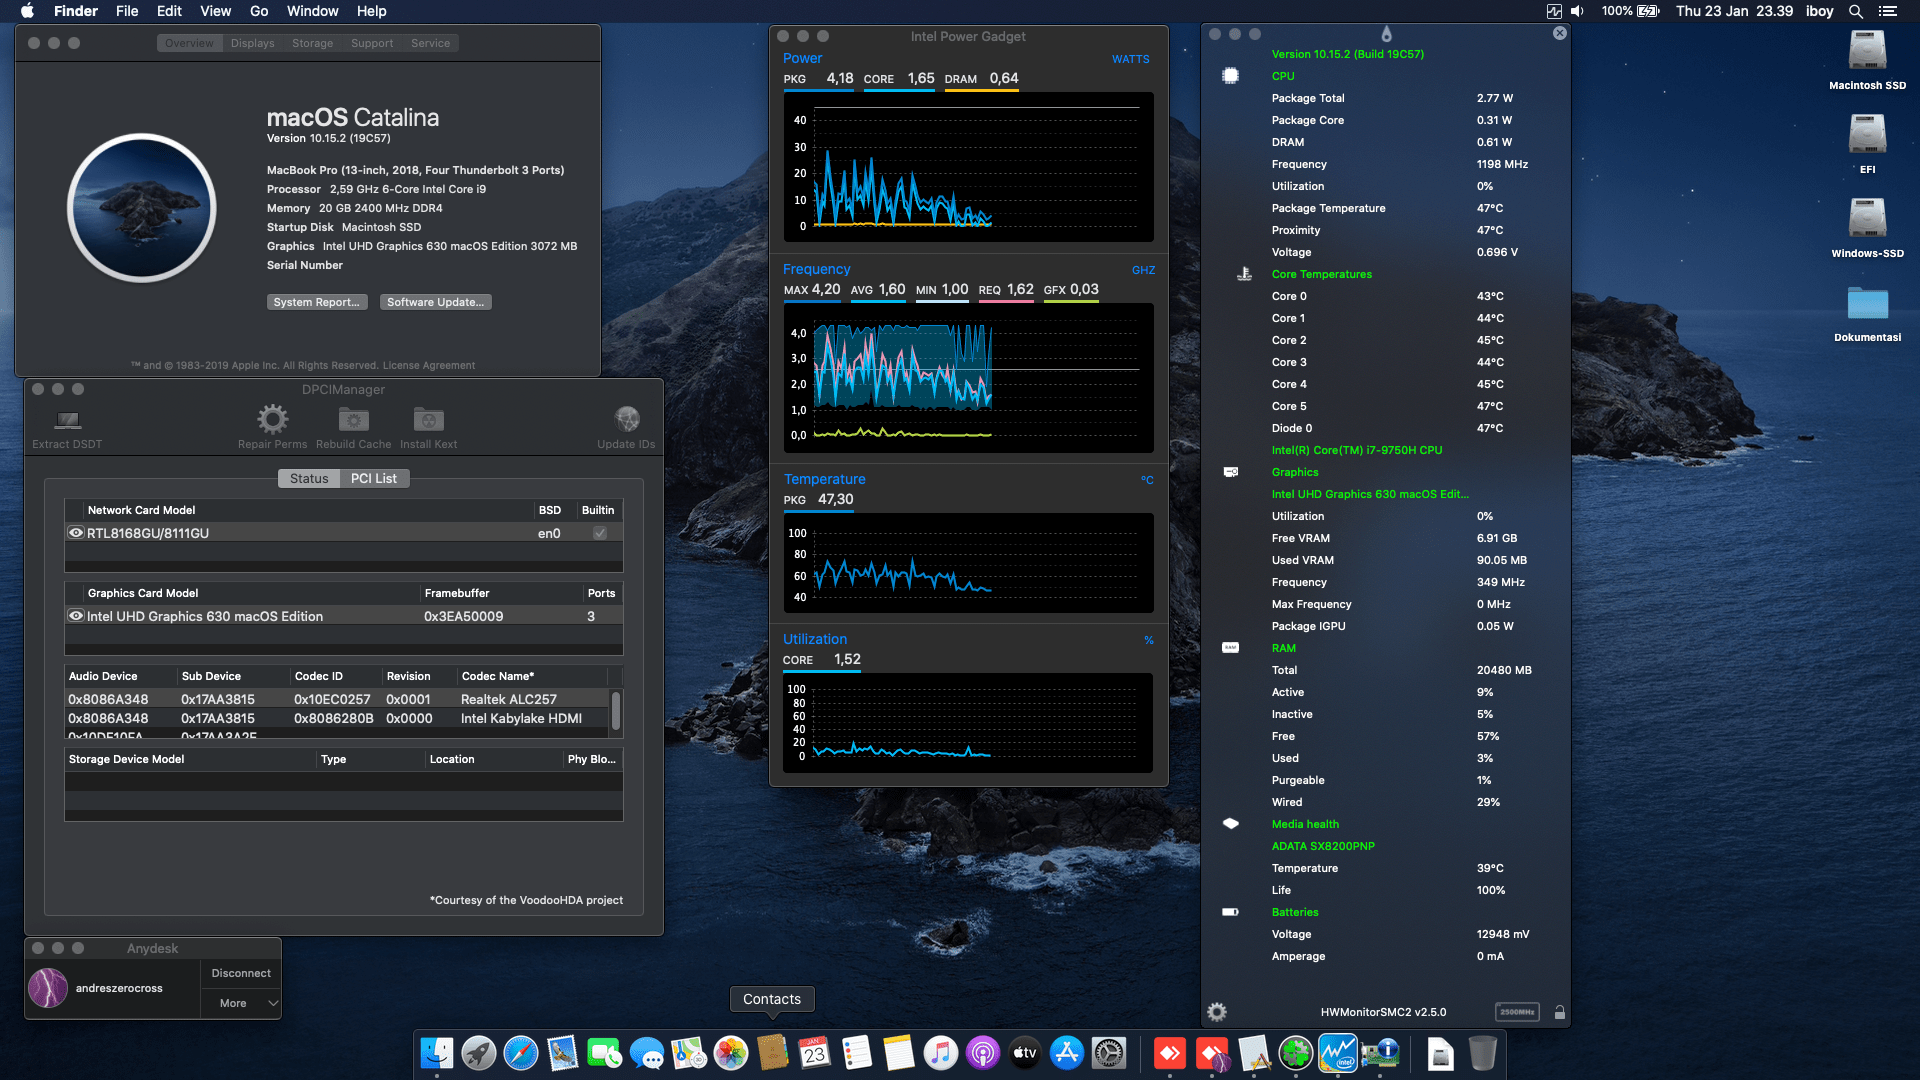Toggle the eye icon for Intel UHD Graphics
This screenshot has height=1080, width=1920.
[76, 616]
